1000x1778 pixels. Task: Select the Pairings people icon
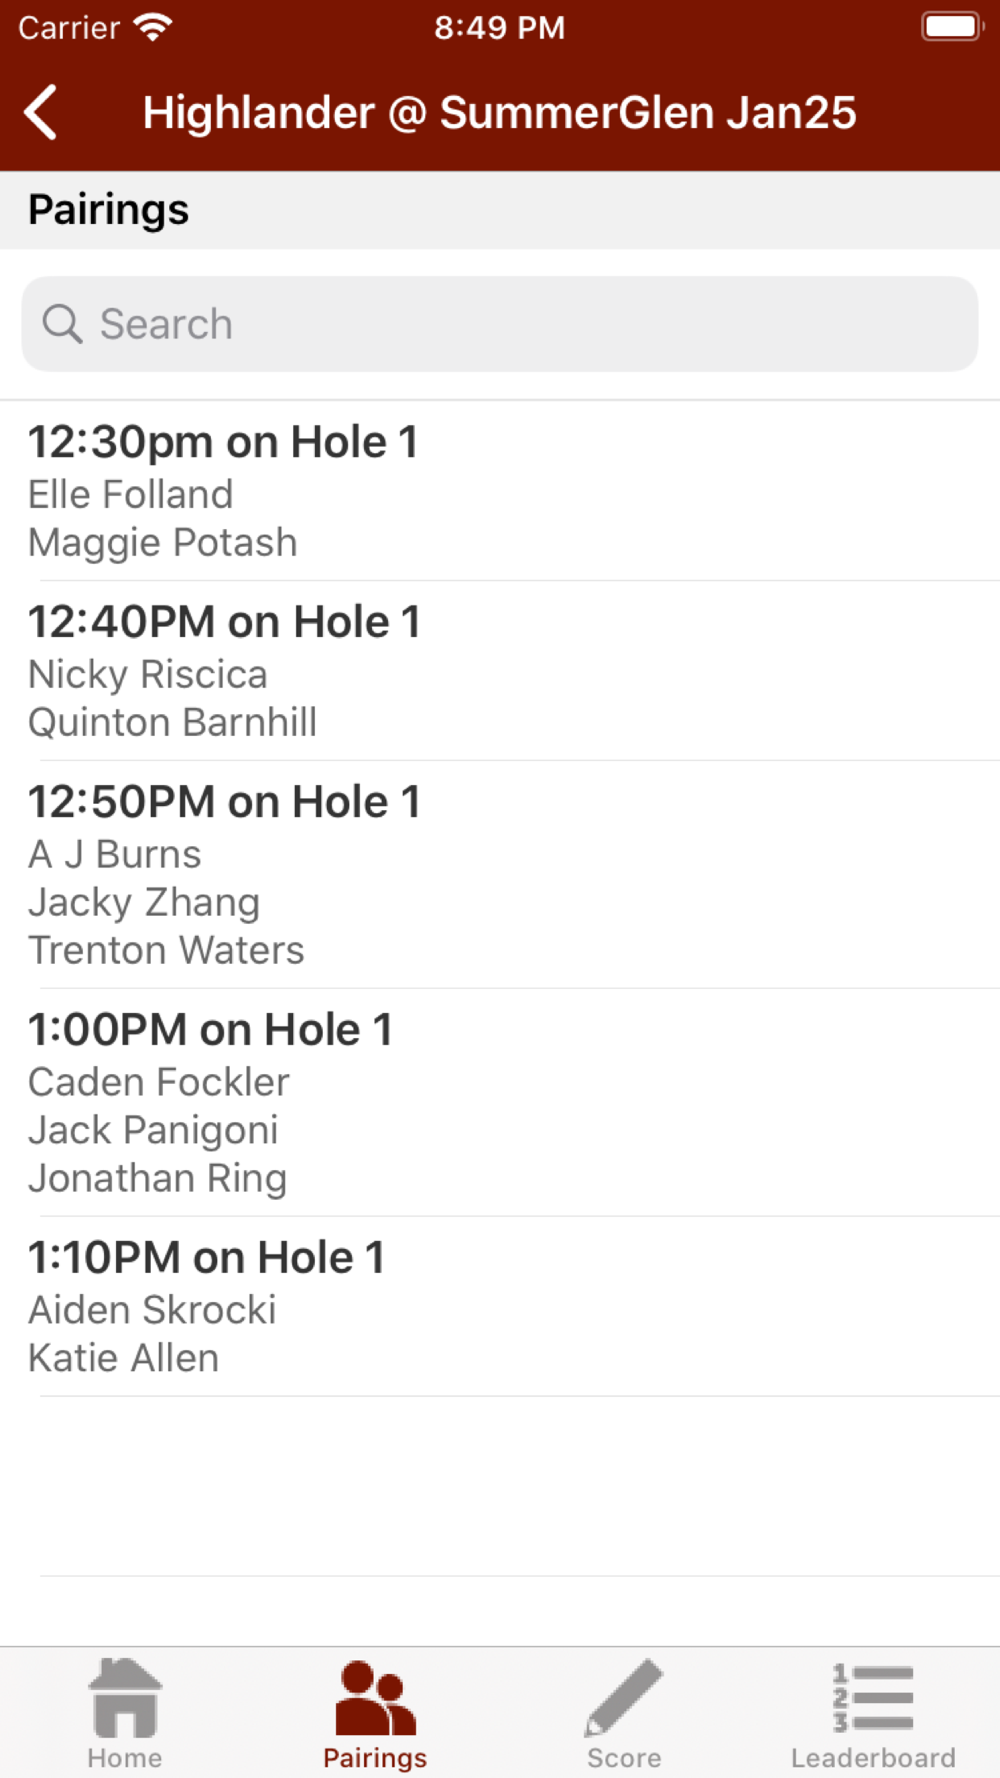(375, 1698)
